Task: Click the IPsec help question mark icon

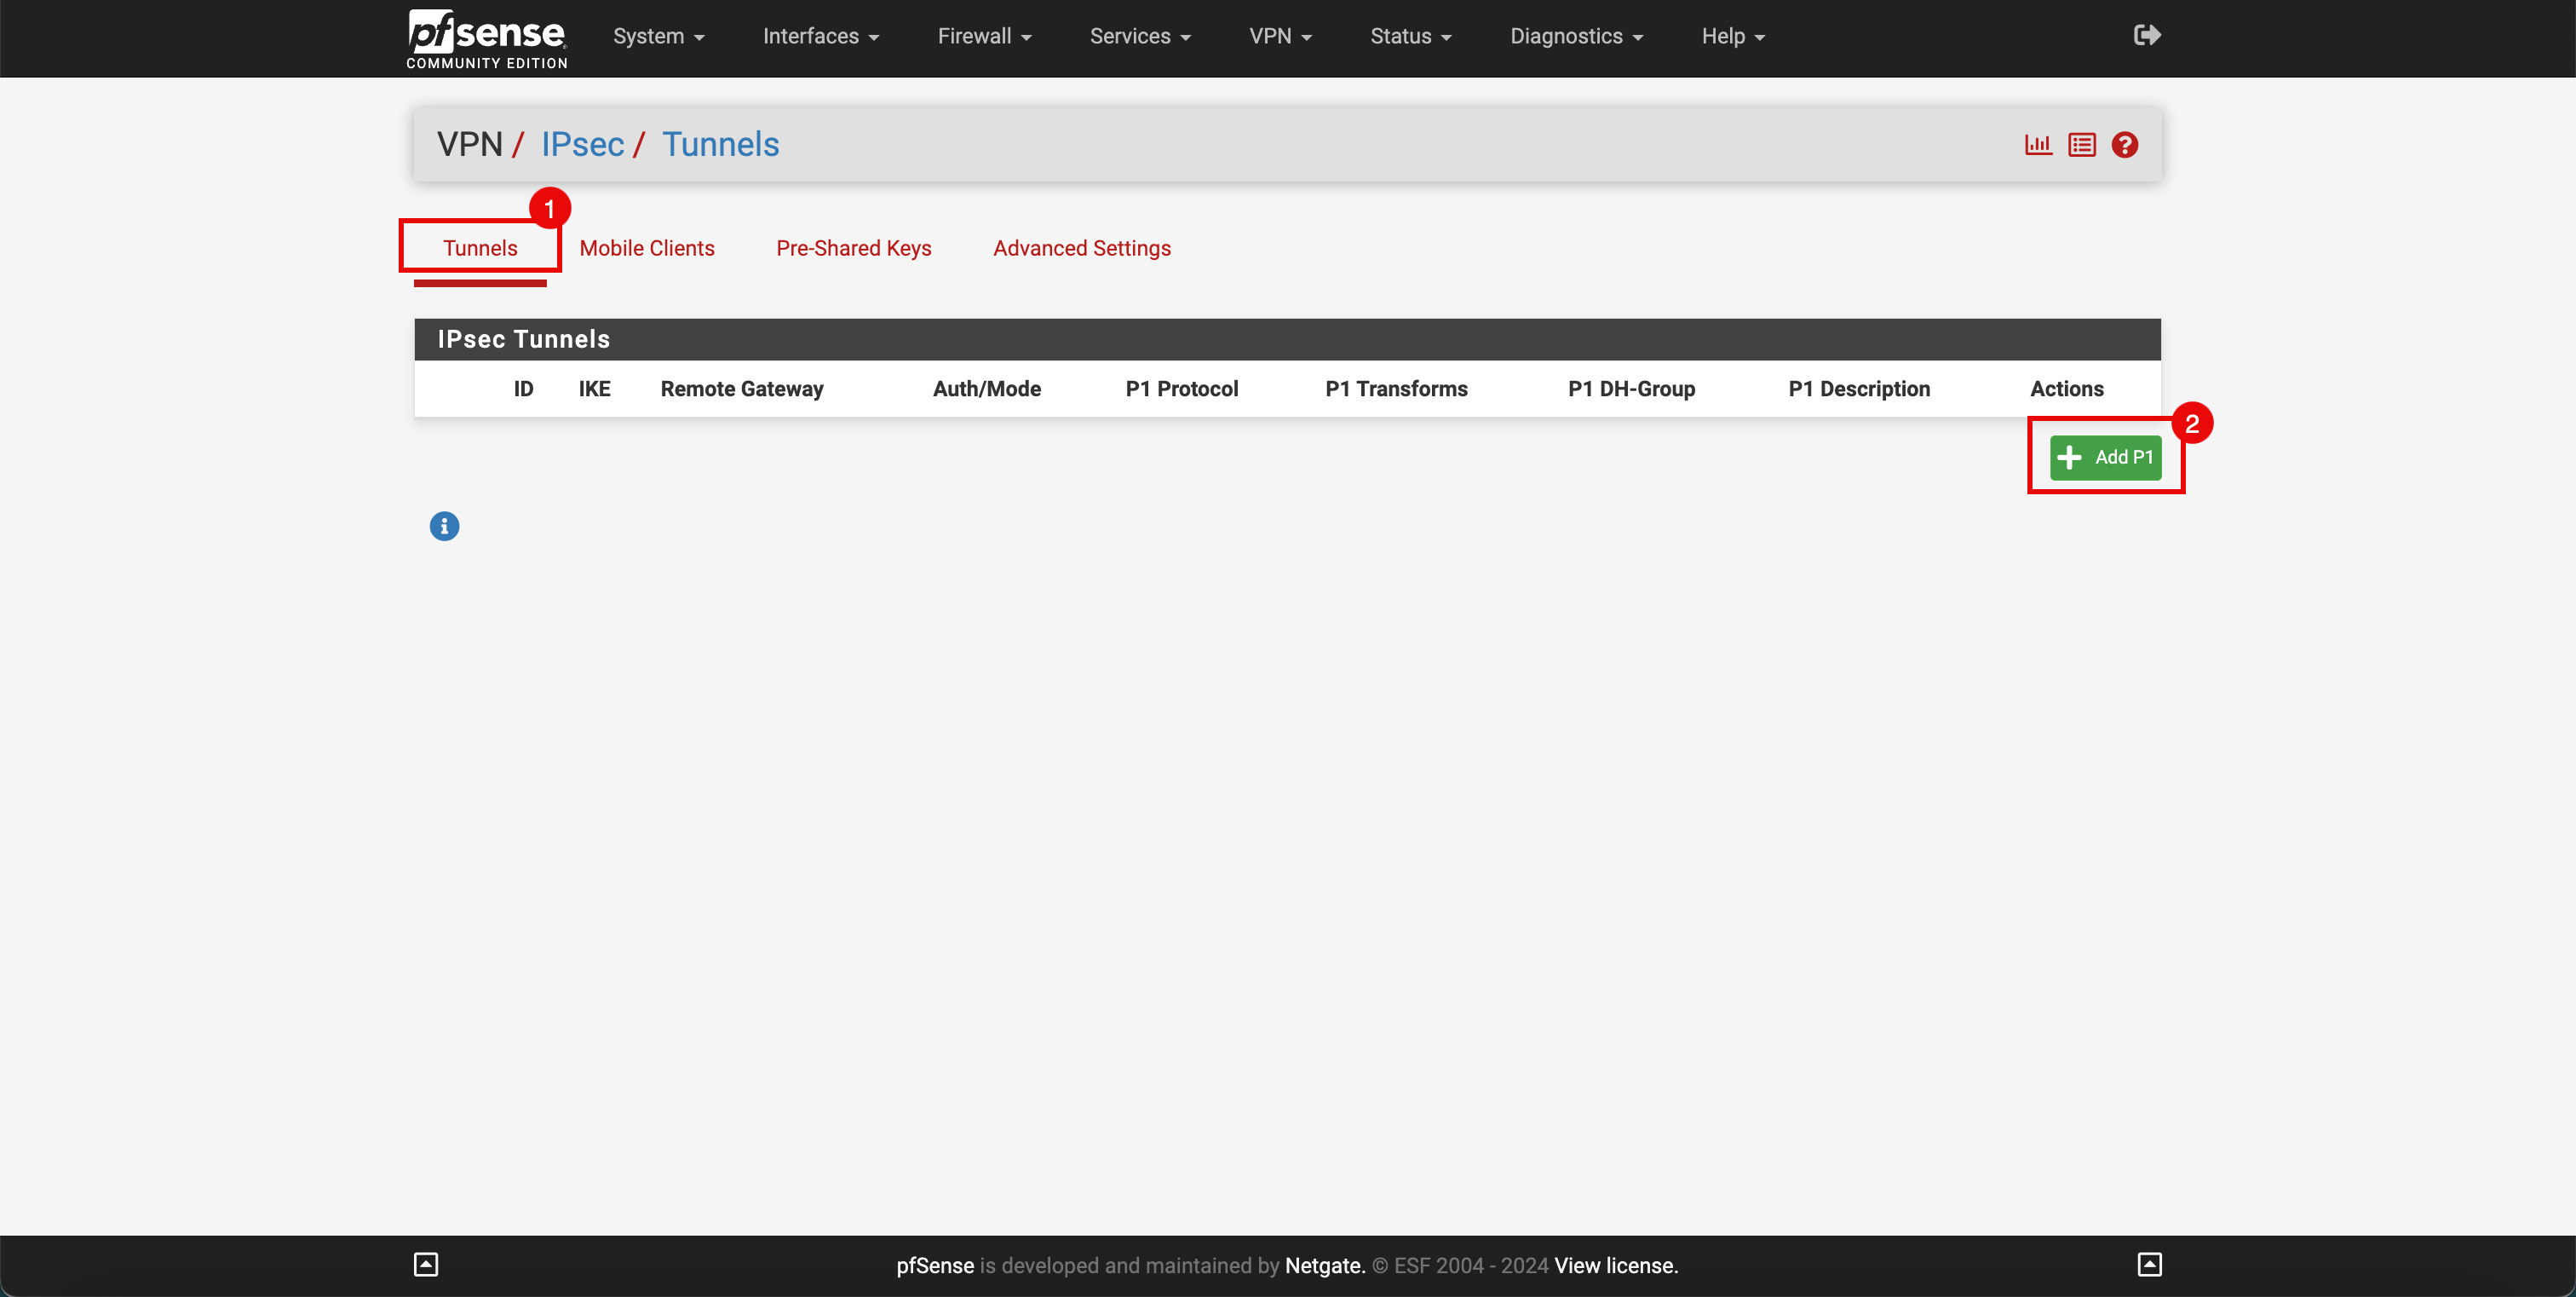Action: [2125, 144]
